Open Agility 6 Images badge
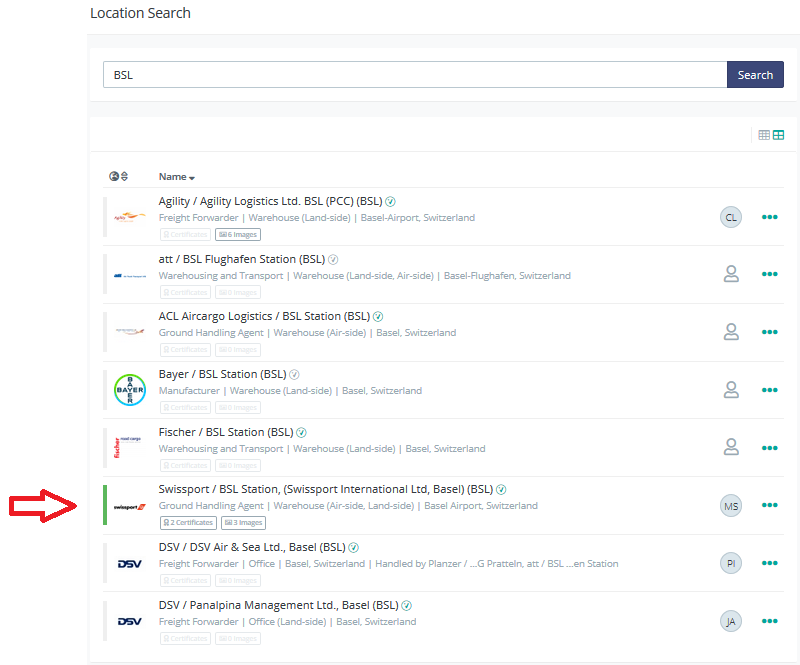Image resolution: width=800 pixels, height=665 pixels. coord(238,234)
